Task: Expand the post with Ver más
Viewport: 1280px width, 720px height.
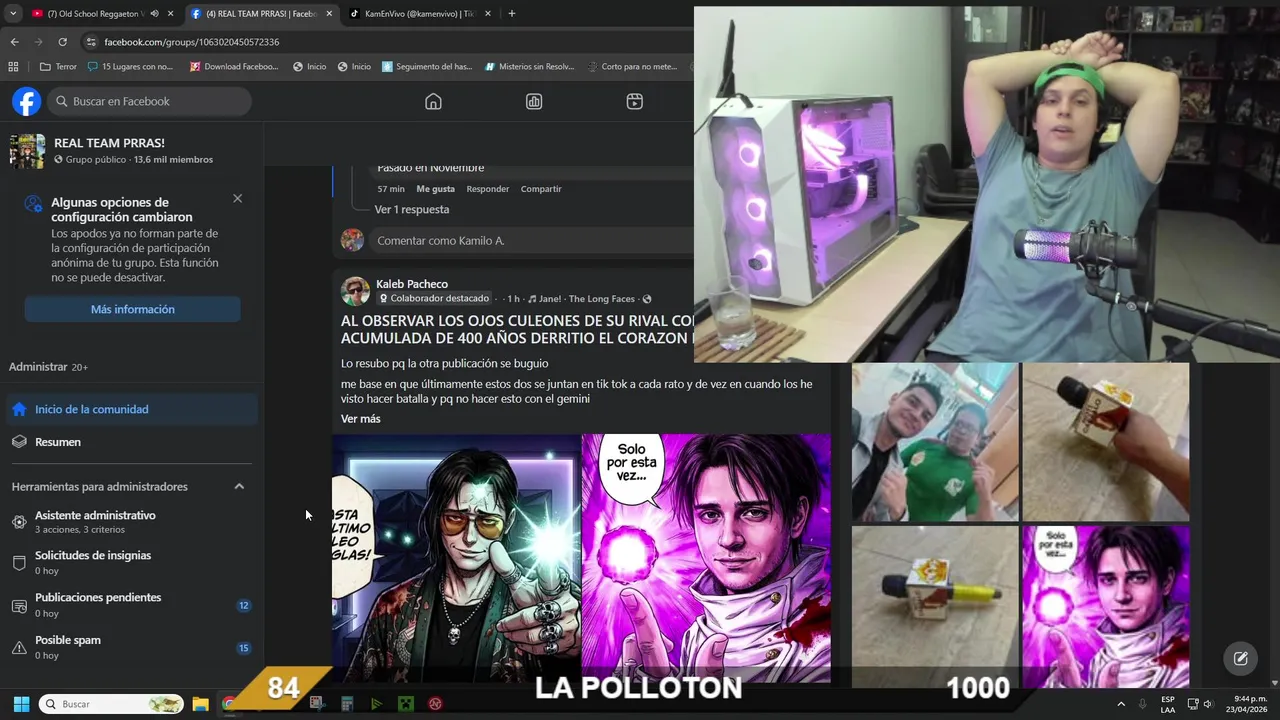Action: click(360, 419)
